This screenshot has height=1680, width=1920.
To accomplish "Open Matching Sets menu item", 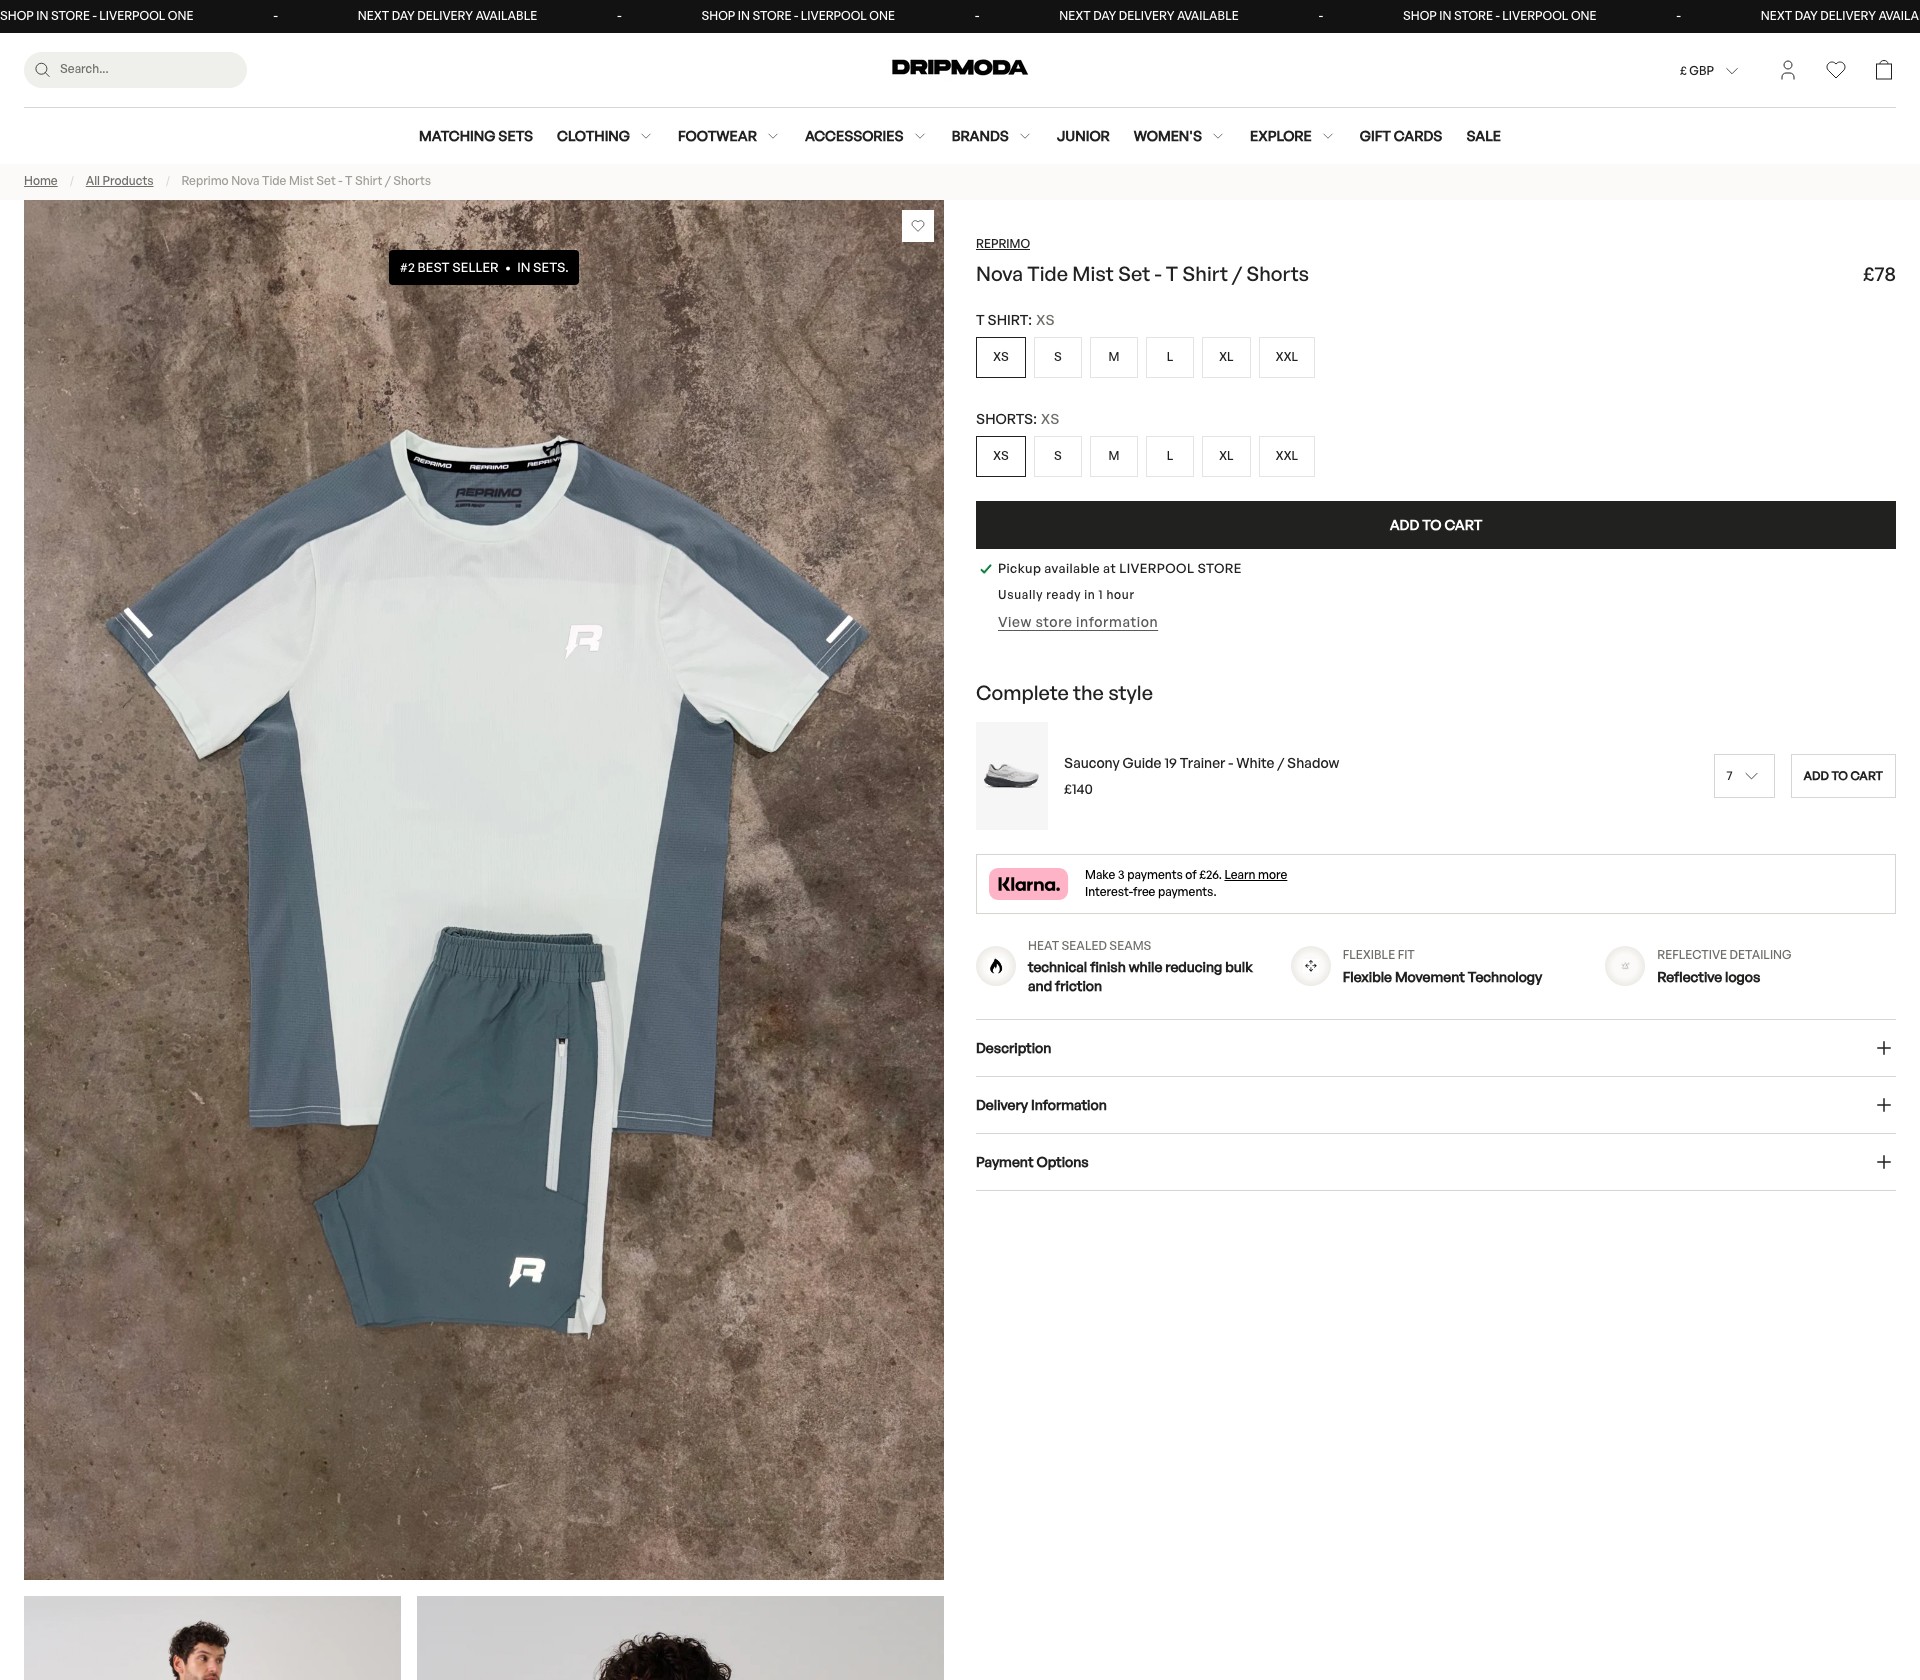I will coord(476,136).
